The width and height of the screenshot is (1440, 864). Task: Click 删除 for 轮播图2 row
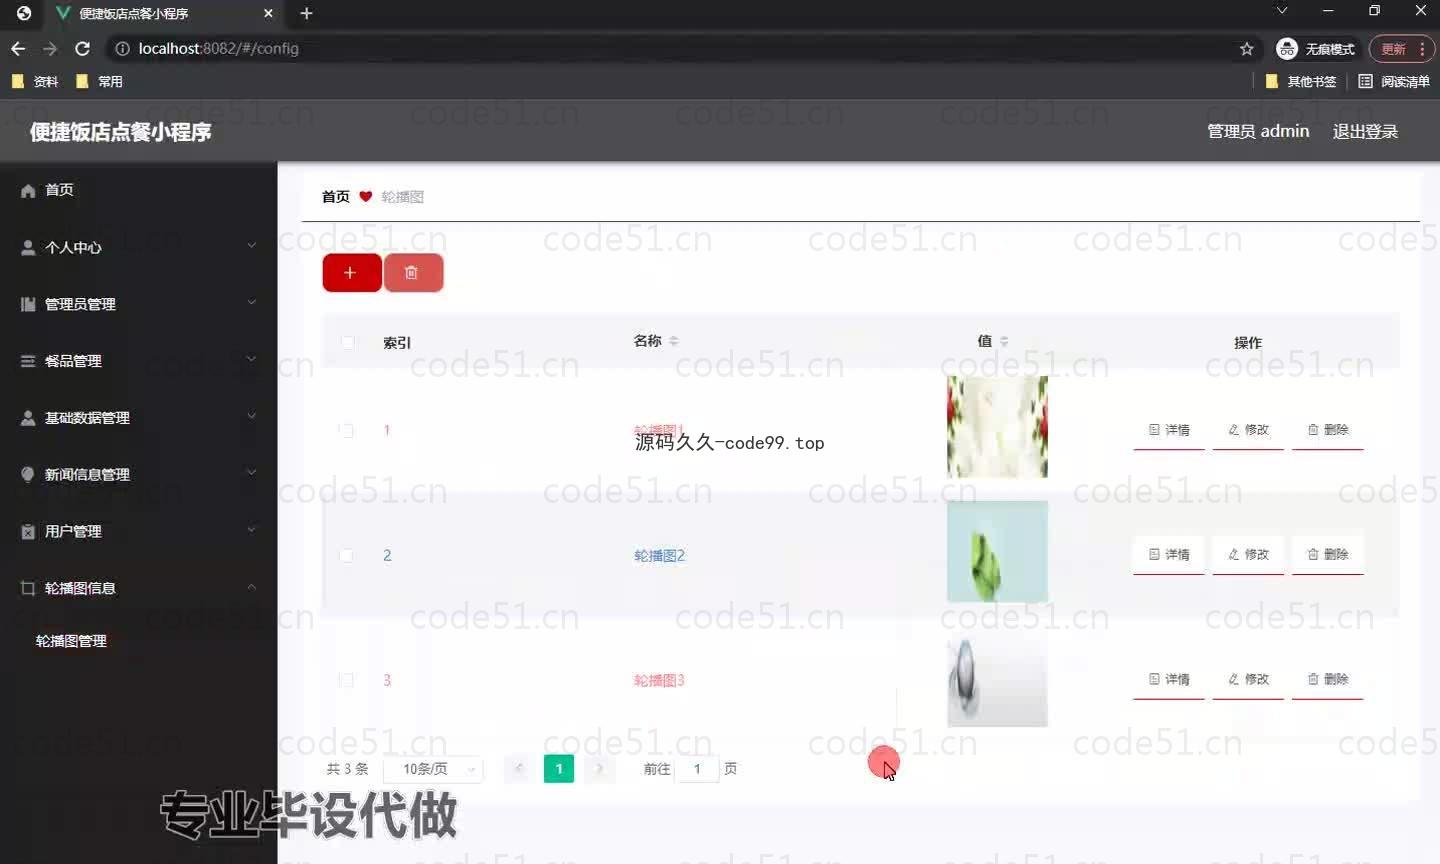tap(1328, 554)
